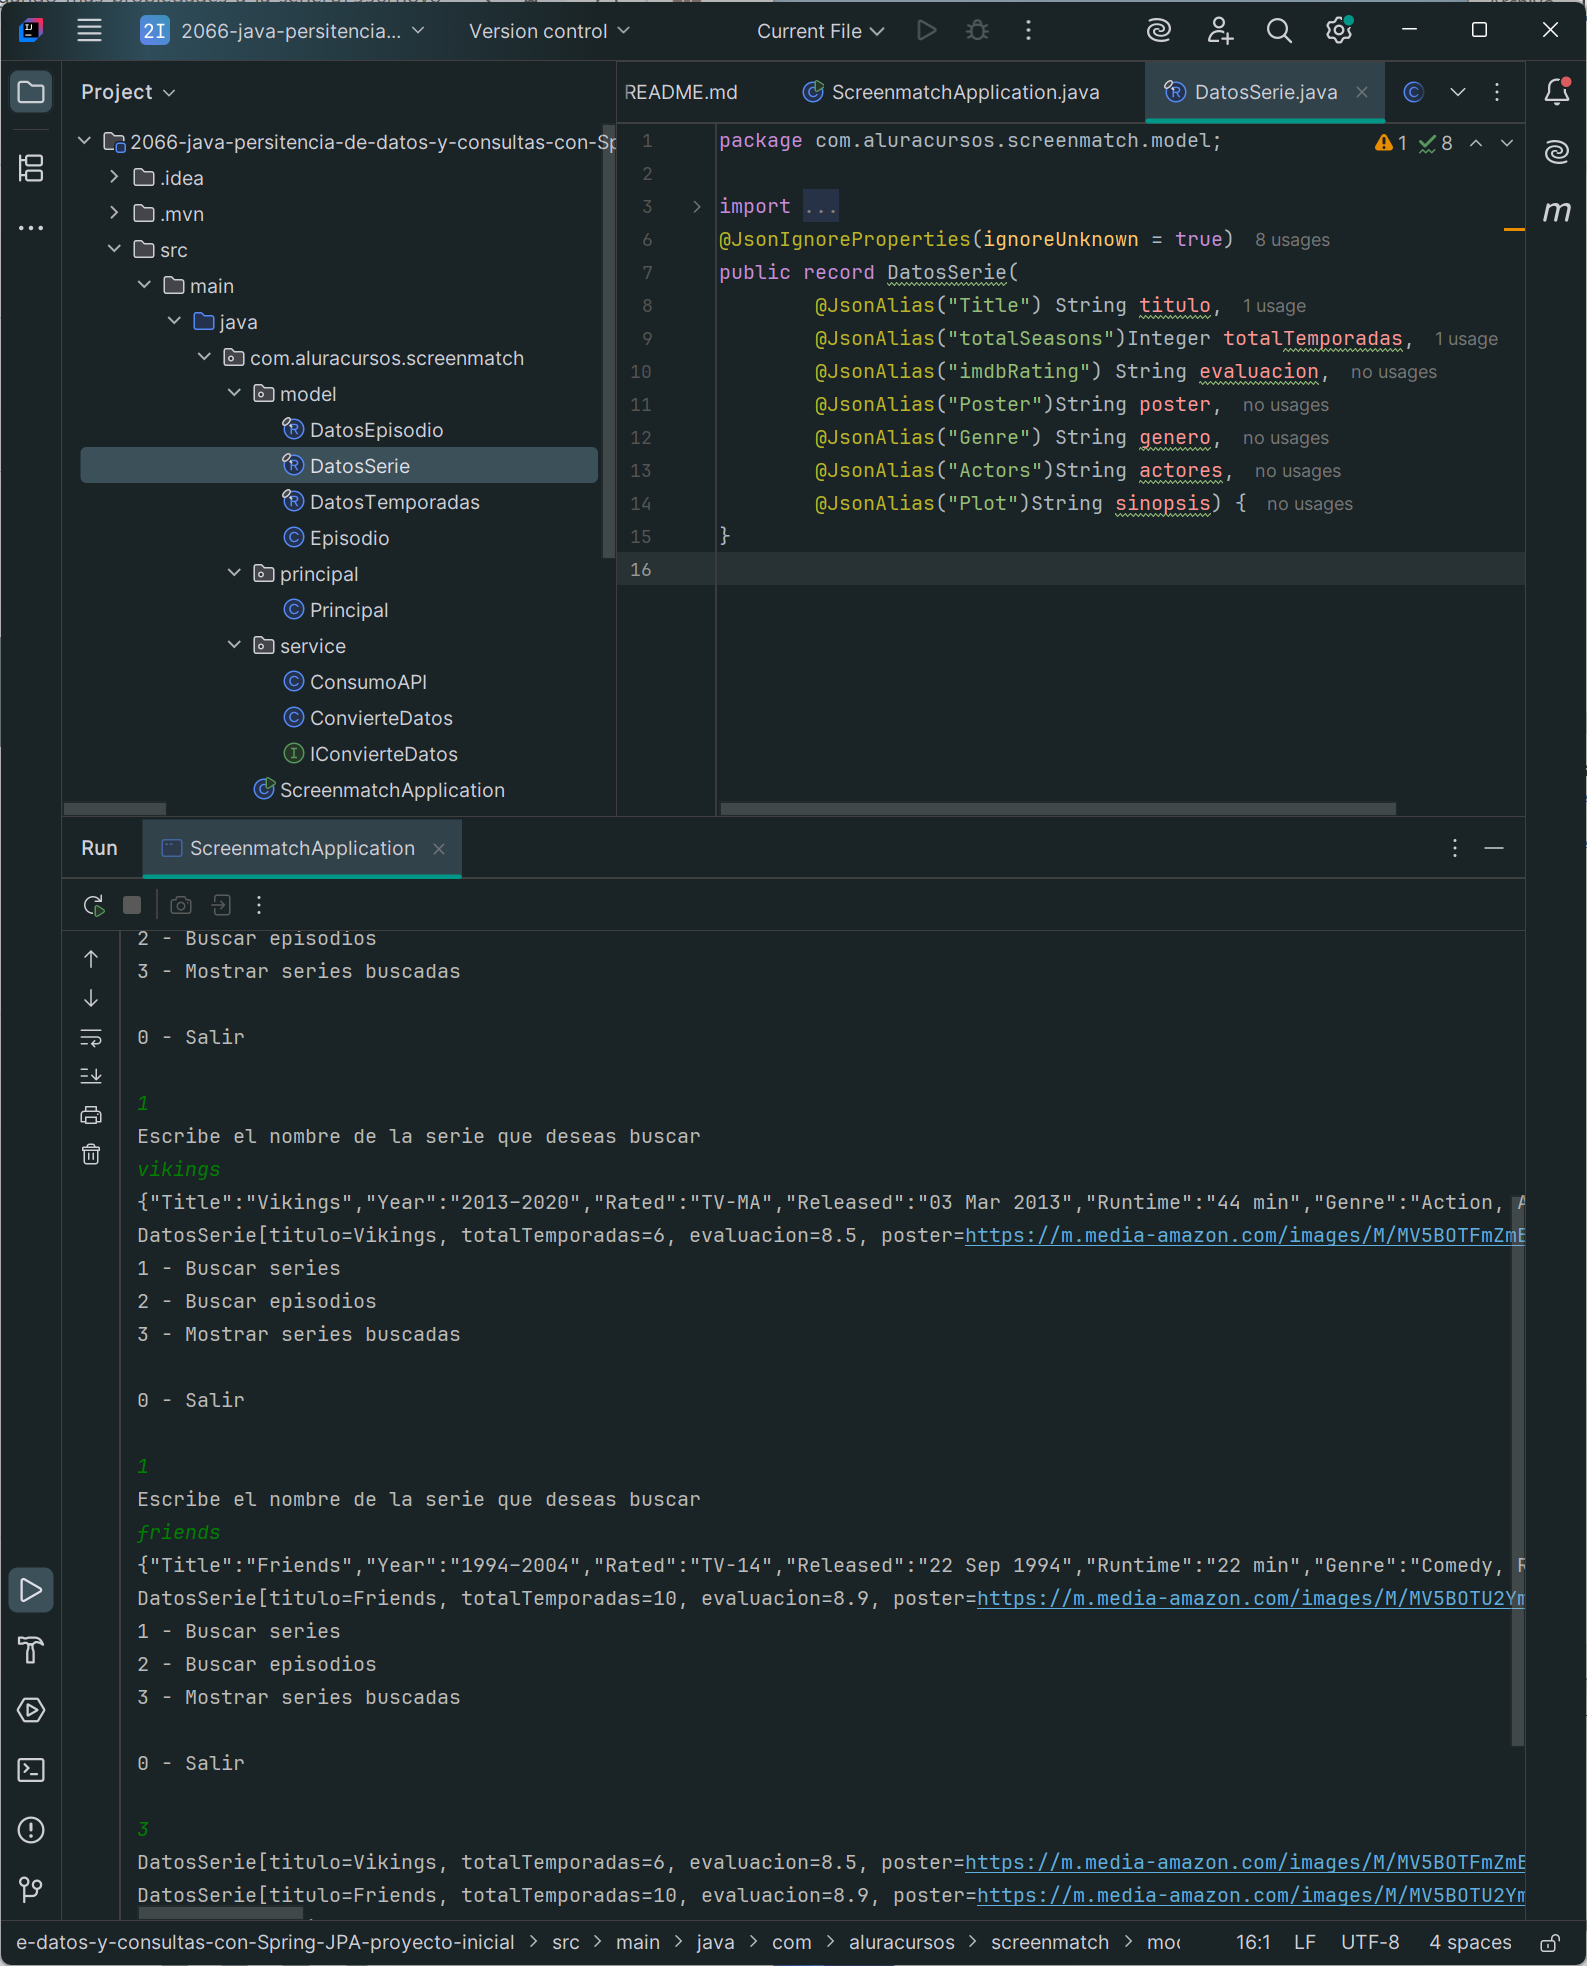This screenshot has width=1587, height=1966.
Task: Toggle scroll to end in console
Action: [x=91, y=1076]
